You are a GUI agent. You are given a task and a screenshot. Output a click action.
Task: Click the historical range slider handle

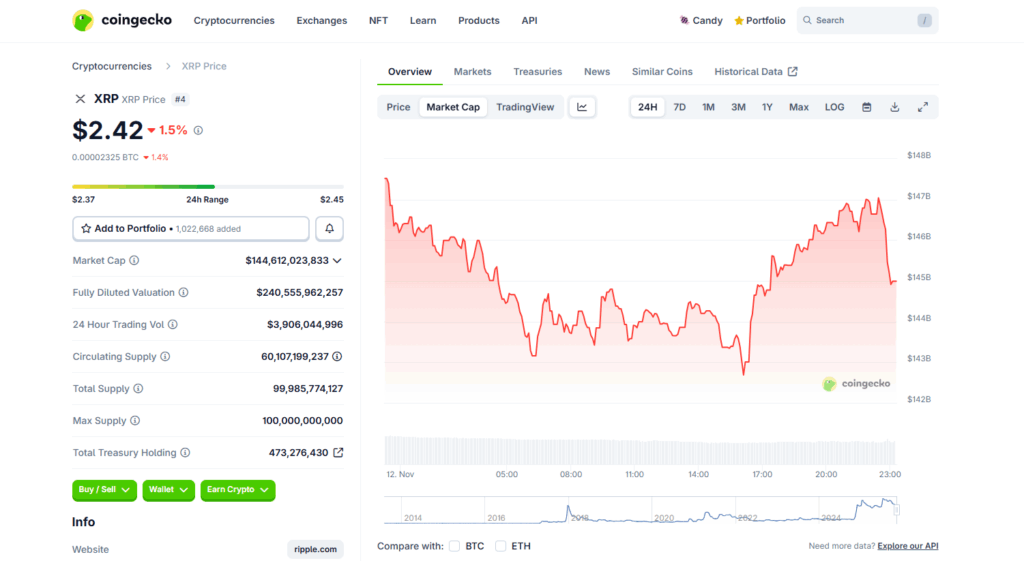896,510
